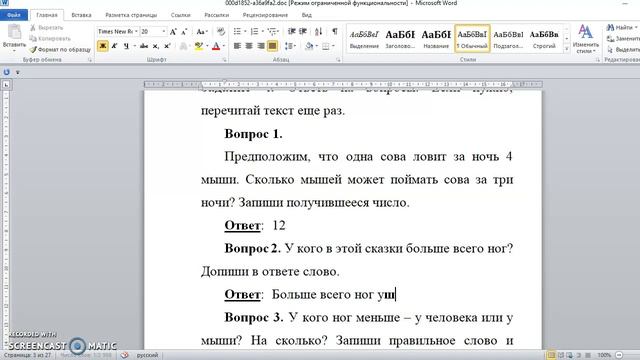Click the multilevel list icon
The height and width of the screenshot is (360, 640).
(x=272, y=31)
